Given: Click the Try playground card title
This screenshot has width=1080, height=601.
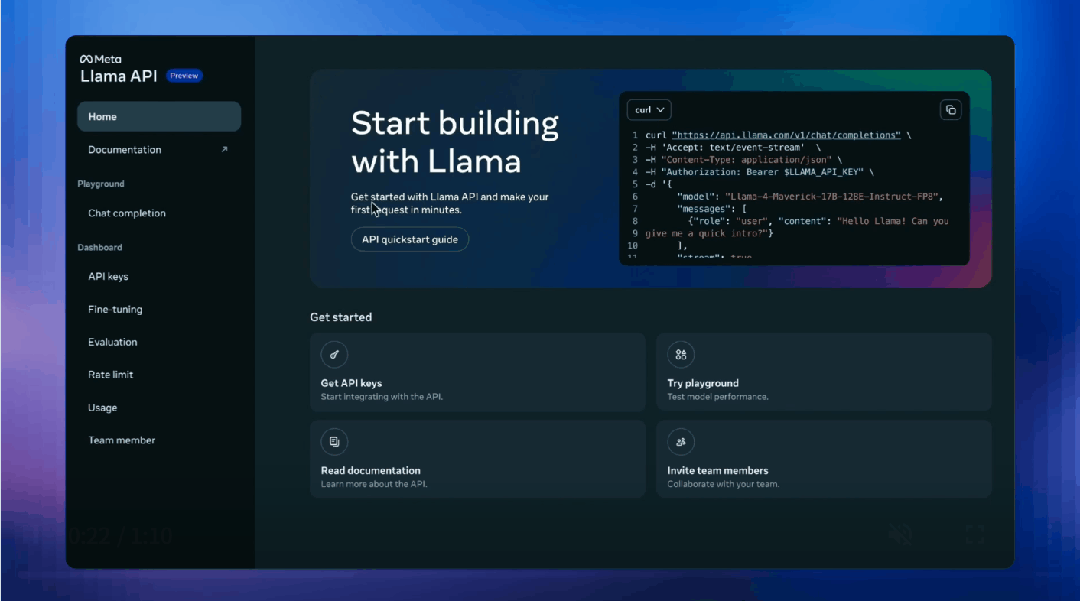Looking at the screenshot, I should point(703,383).
